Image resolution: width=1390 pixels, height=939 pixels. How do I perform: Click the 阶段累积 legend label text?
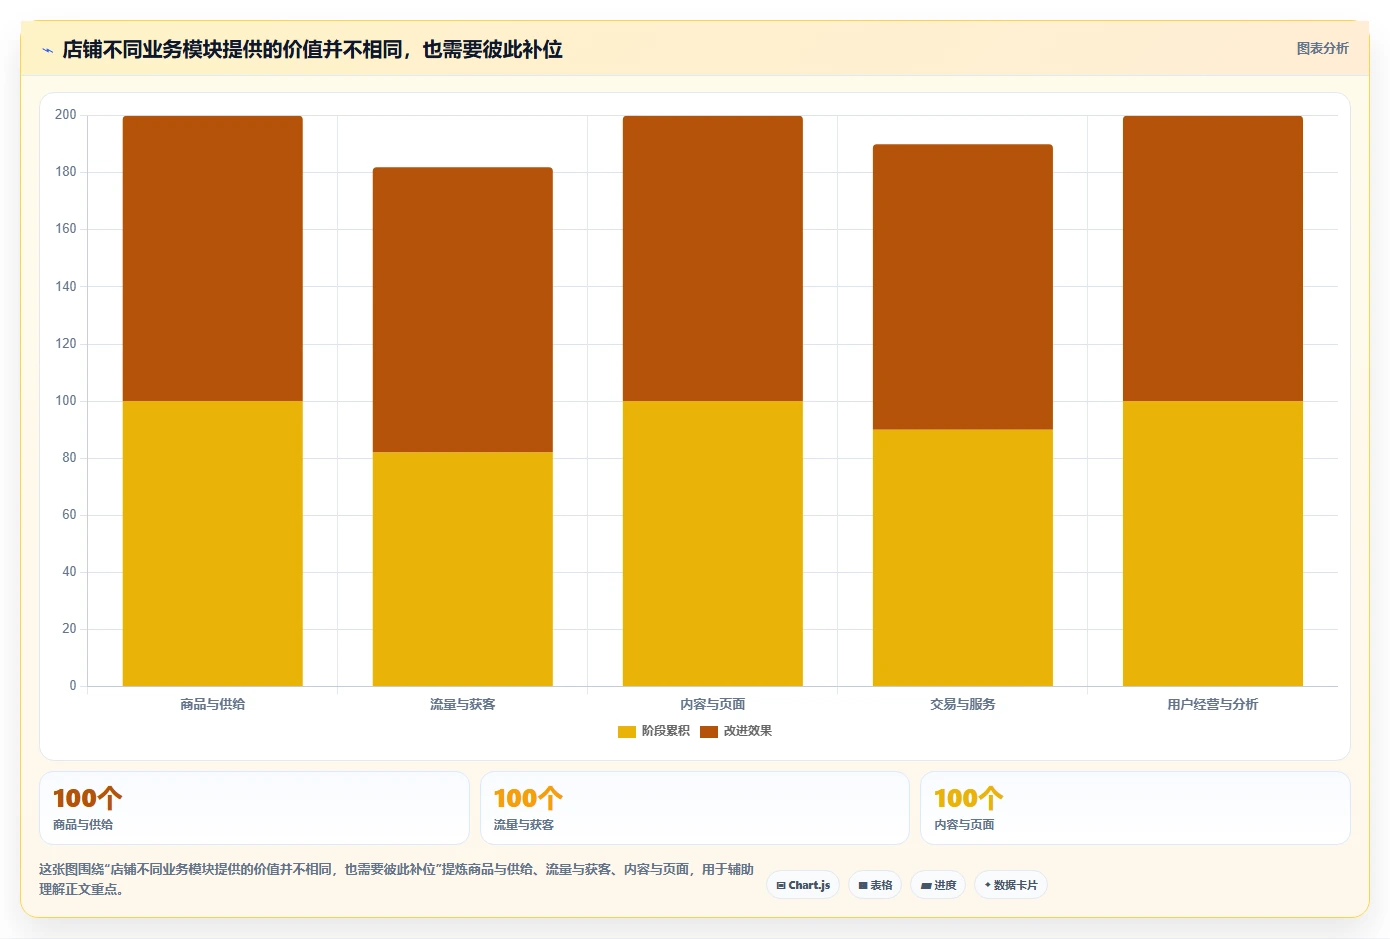tap(666, 731)
